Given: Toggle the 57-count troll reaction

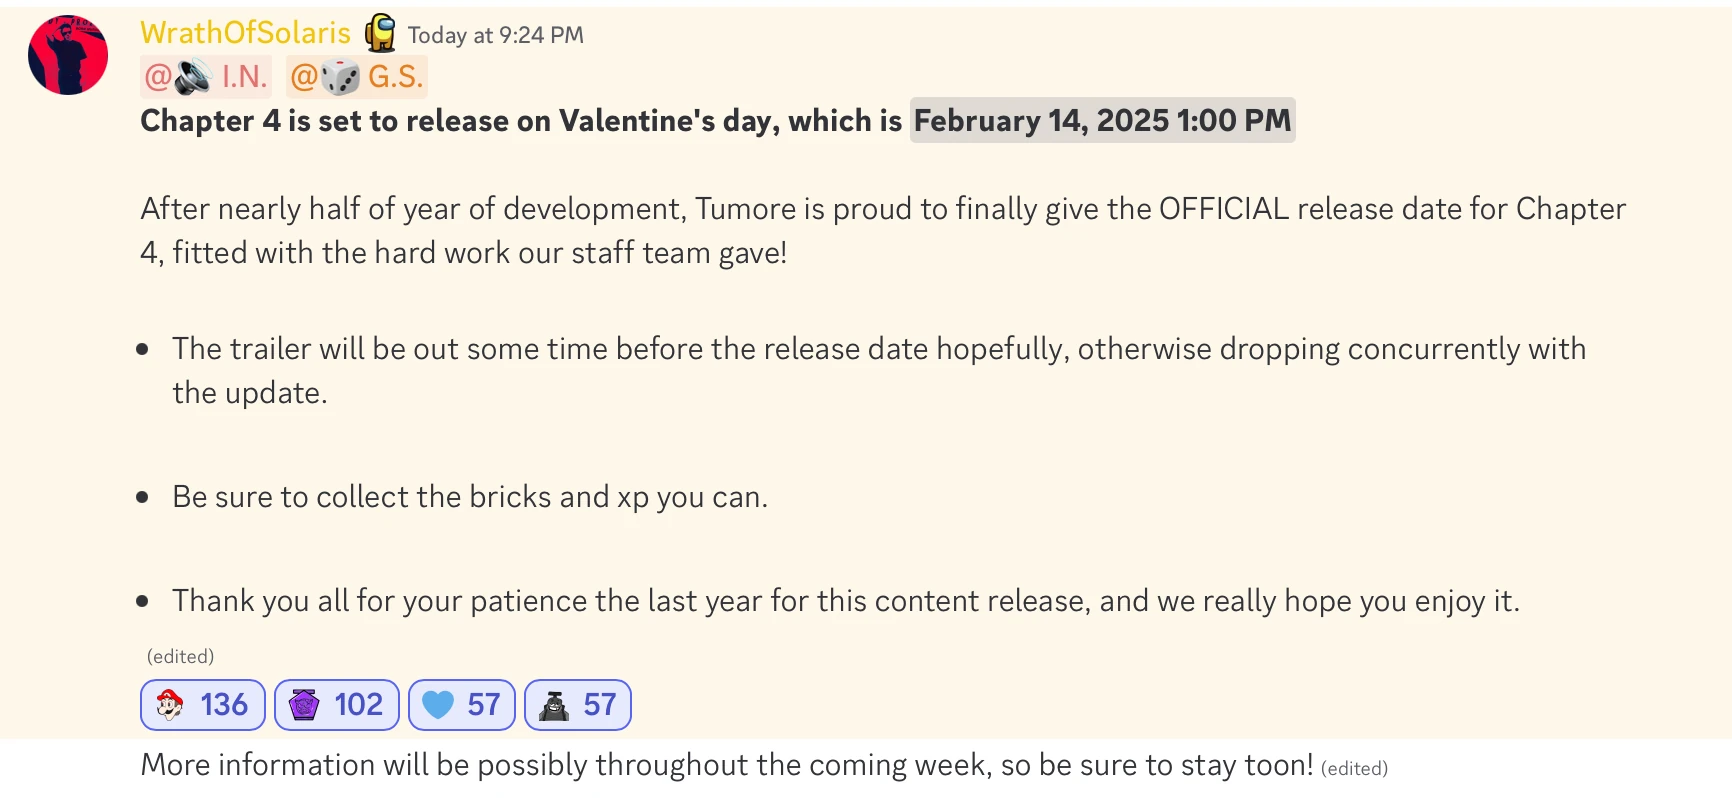Looking at the screenshot, I should coord(577,705).
